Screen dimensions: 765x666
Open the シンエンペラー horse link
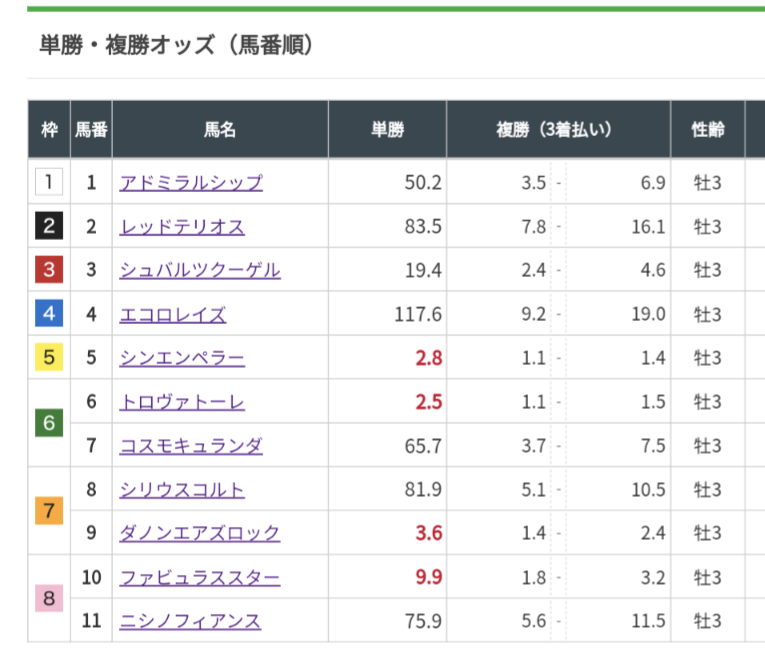[182, 358]
